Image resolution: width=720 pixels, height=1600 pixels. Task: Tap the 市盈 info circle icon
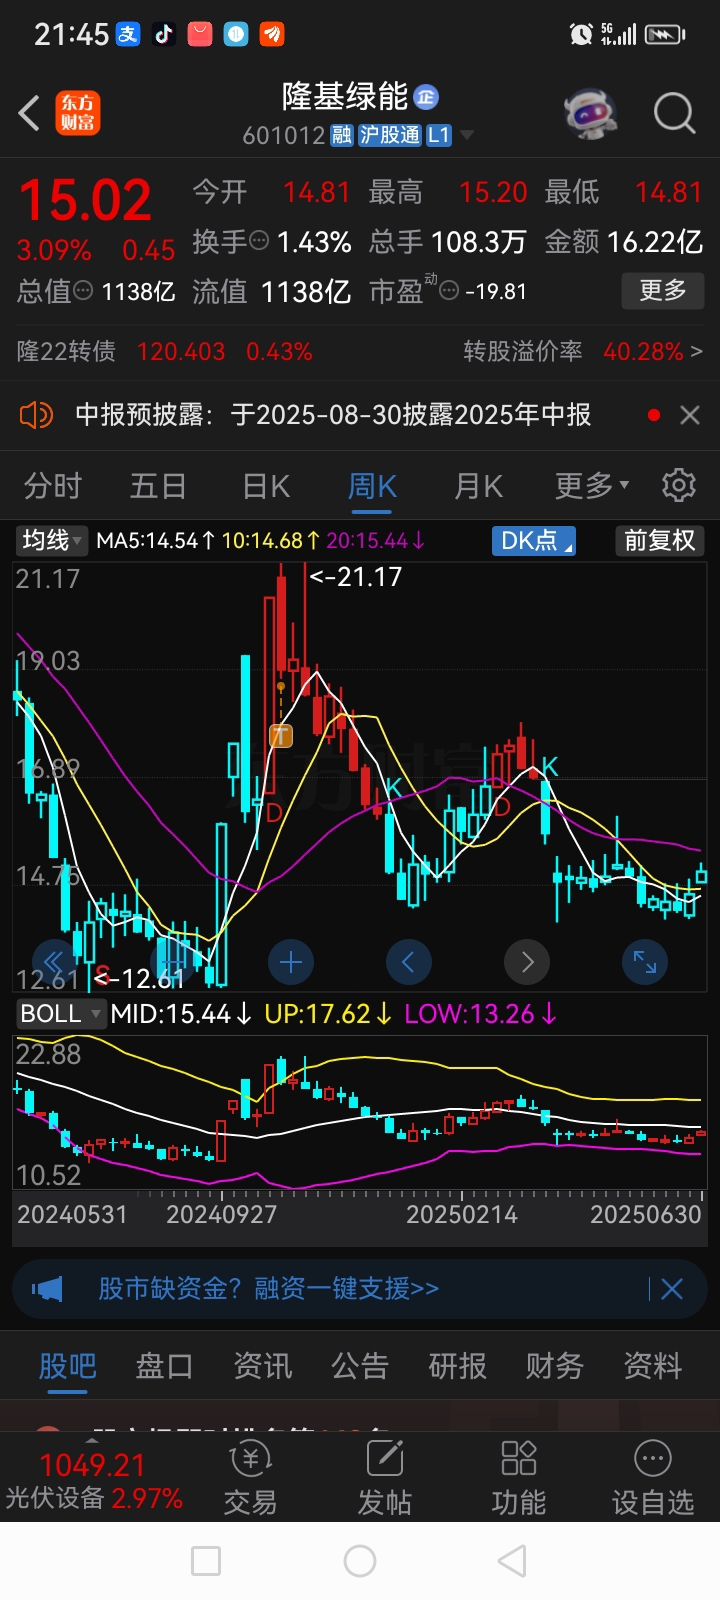[x=450, y=291]
